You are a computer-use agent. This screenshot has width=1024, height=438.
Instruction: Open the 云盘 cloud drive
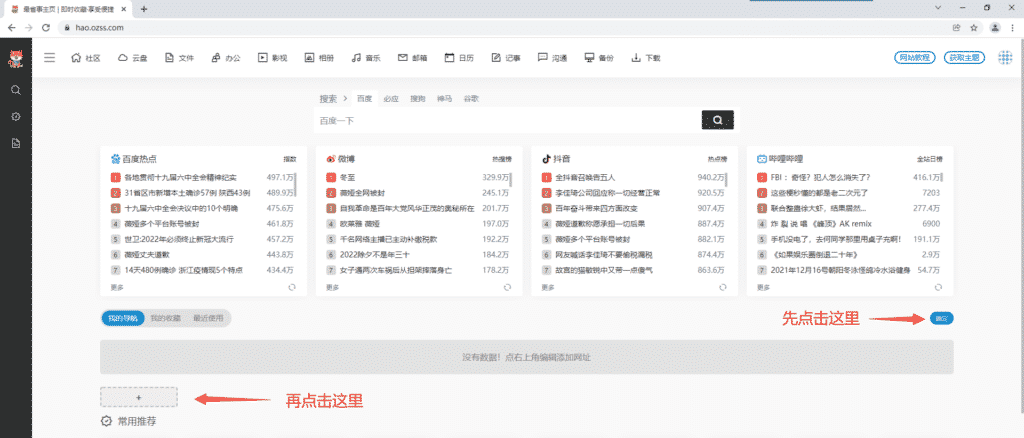pos(133,57)
